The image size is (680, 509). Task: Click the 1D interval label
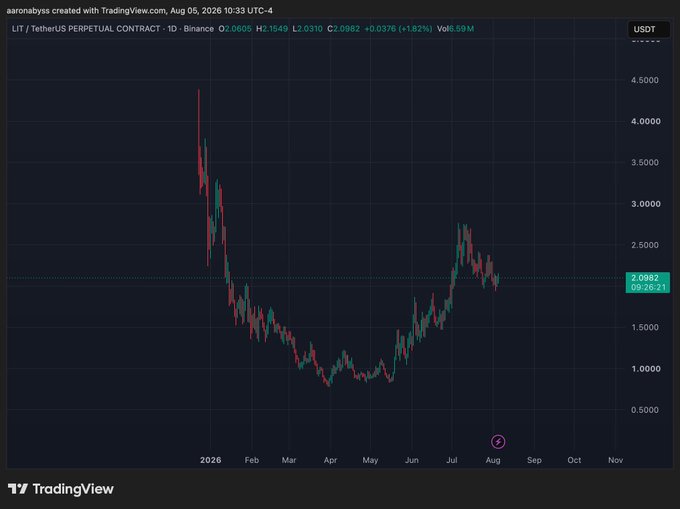tap(172, 29)
